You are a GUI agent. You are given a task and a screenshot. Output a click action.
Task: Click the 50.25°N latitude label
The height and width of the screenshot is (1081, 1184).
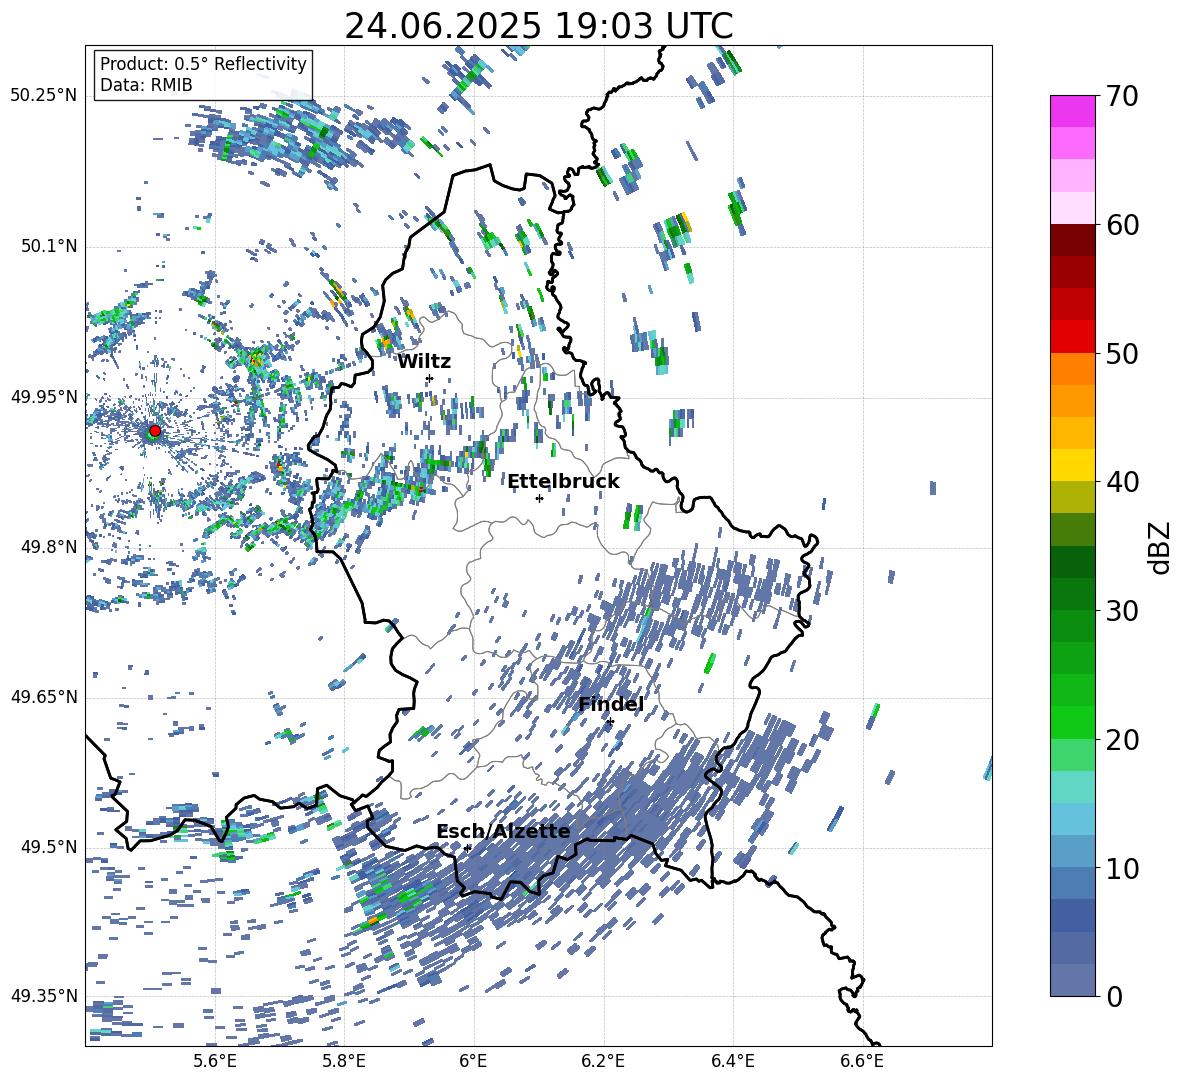pos(44,96)
